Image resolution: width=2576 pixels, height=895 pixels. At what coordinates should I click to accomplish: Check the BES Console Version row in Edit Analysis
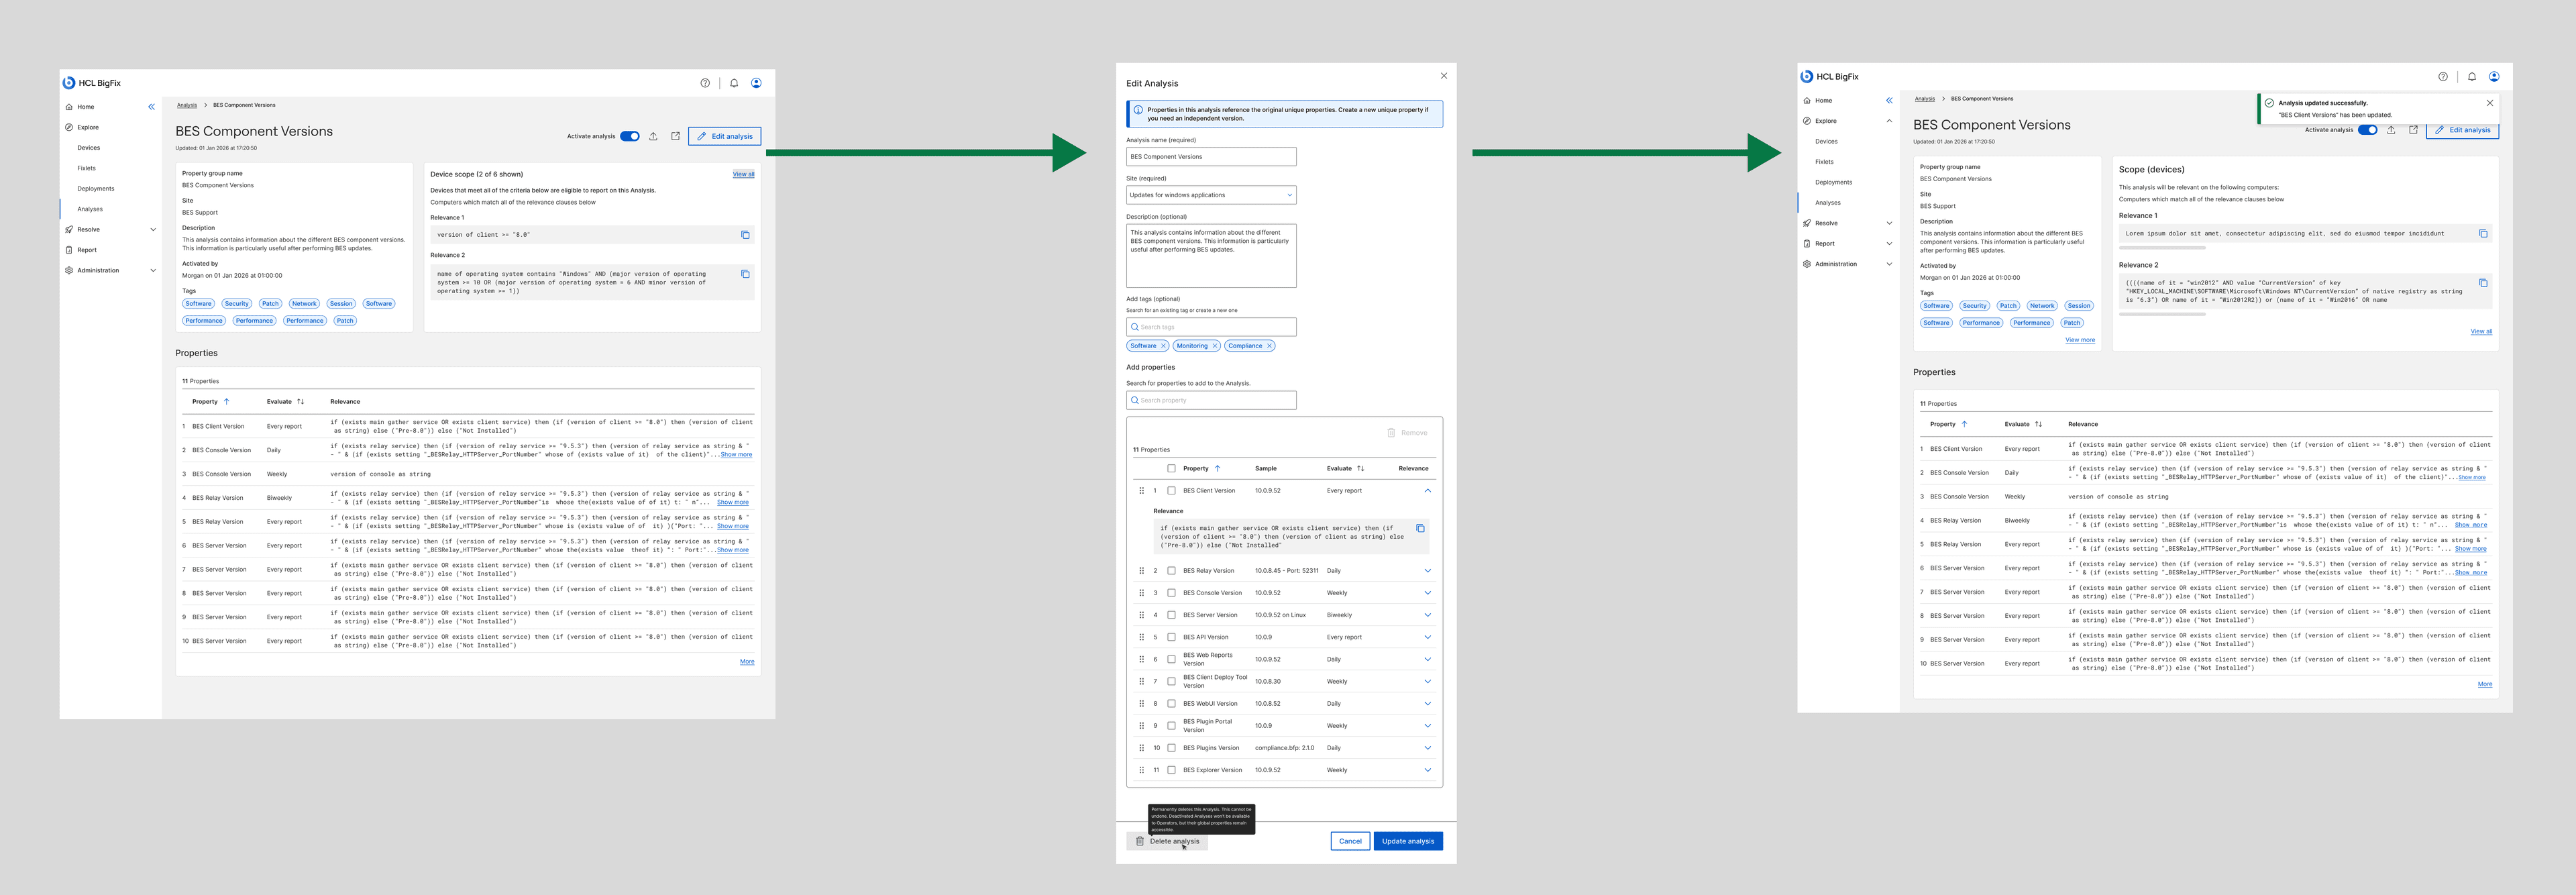coord(1171,593)
